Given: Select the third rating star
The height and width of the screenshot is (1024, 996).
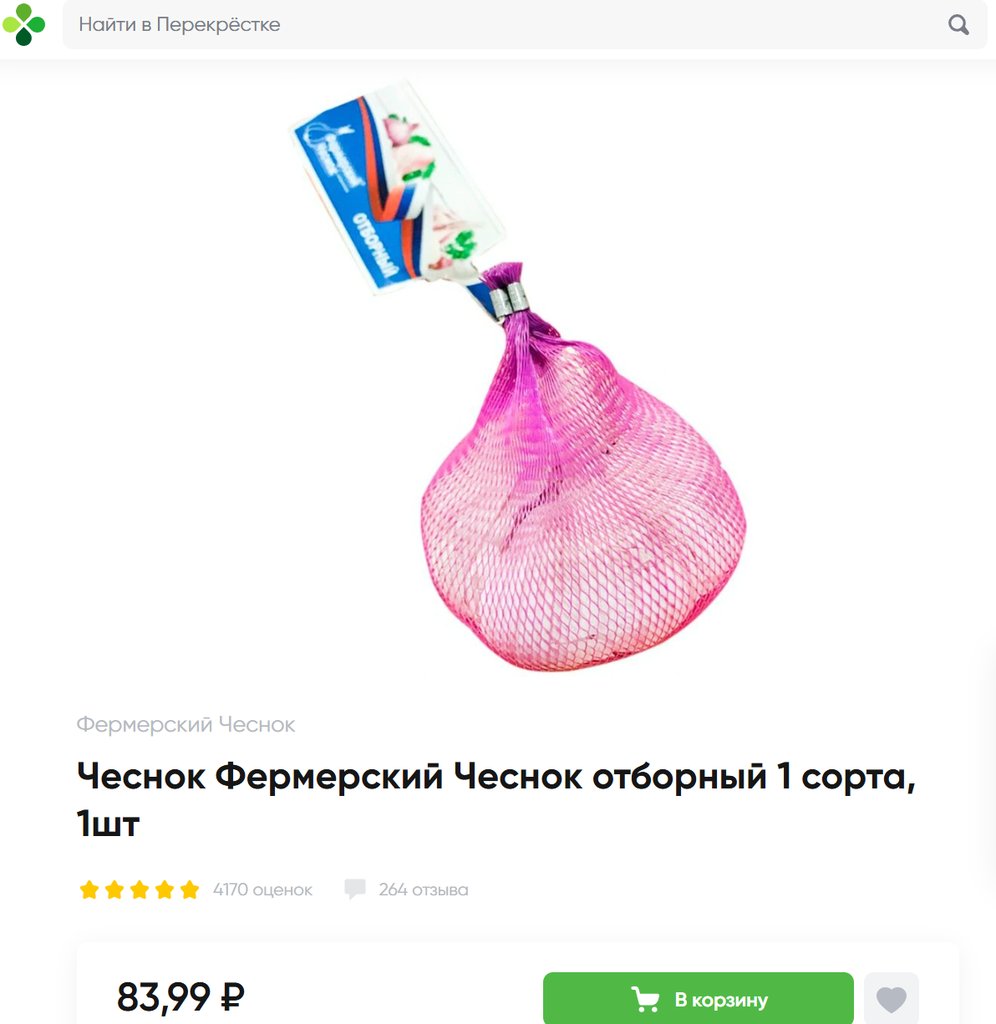Looking at the screenshot, I should (139, 889).
